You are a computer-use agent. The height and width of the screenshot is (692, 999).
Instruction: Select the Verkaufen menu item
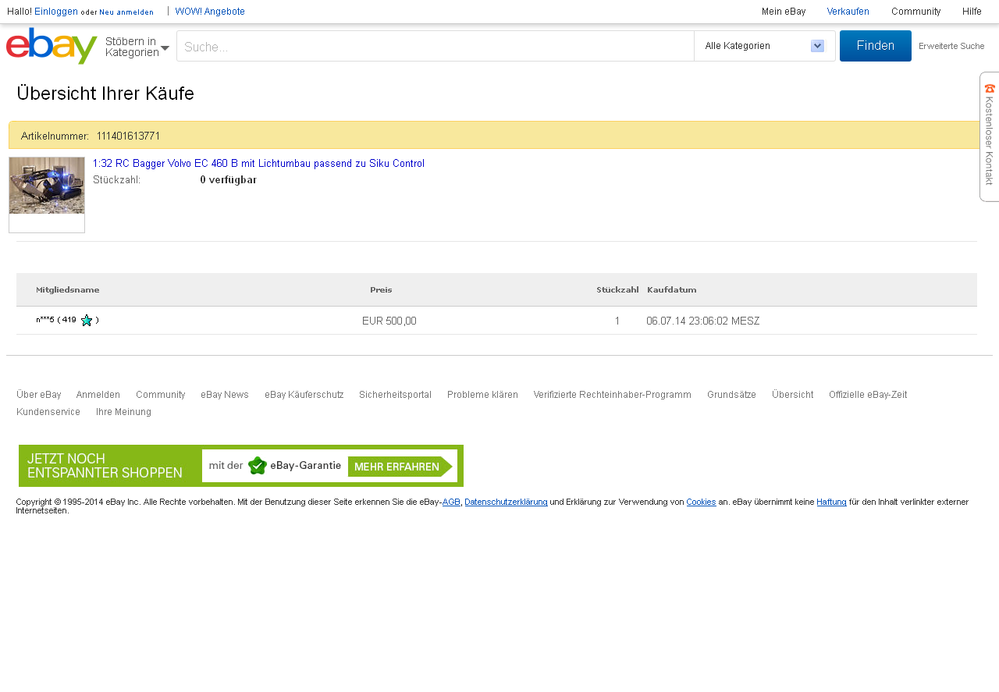848,12
